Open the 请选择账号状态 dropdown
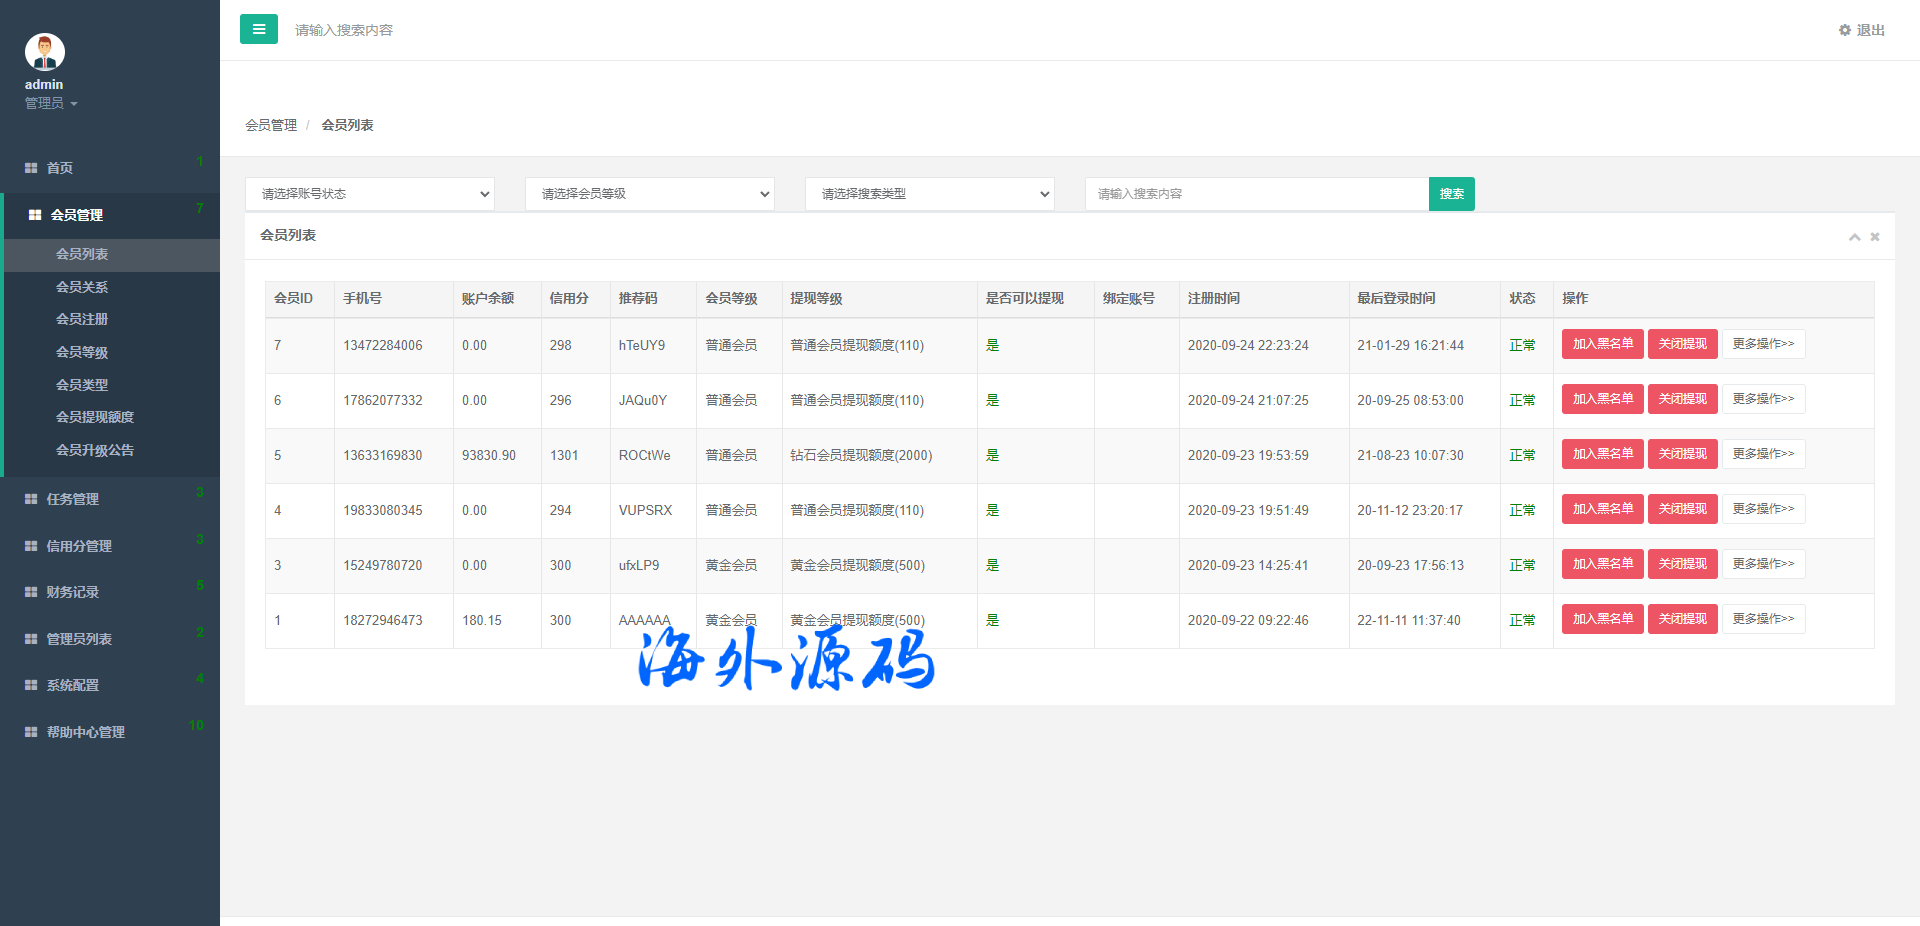The width and height of the screenshot is (1920, 926). pyautogui.click(x=370, y=194)
